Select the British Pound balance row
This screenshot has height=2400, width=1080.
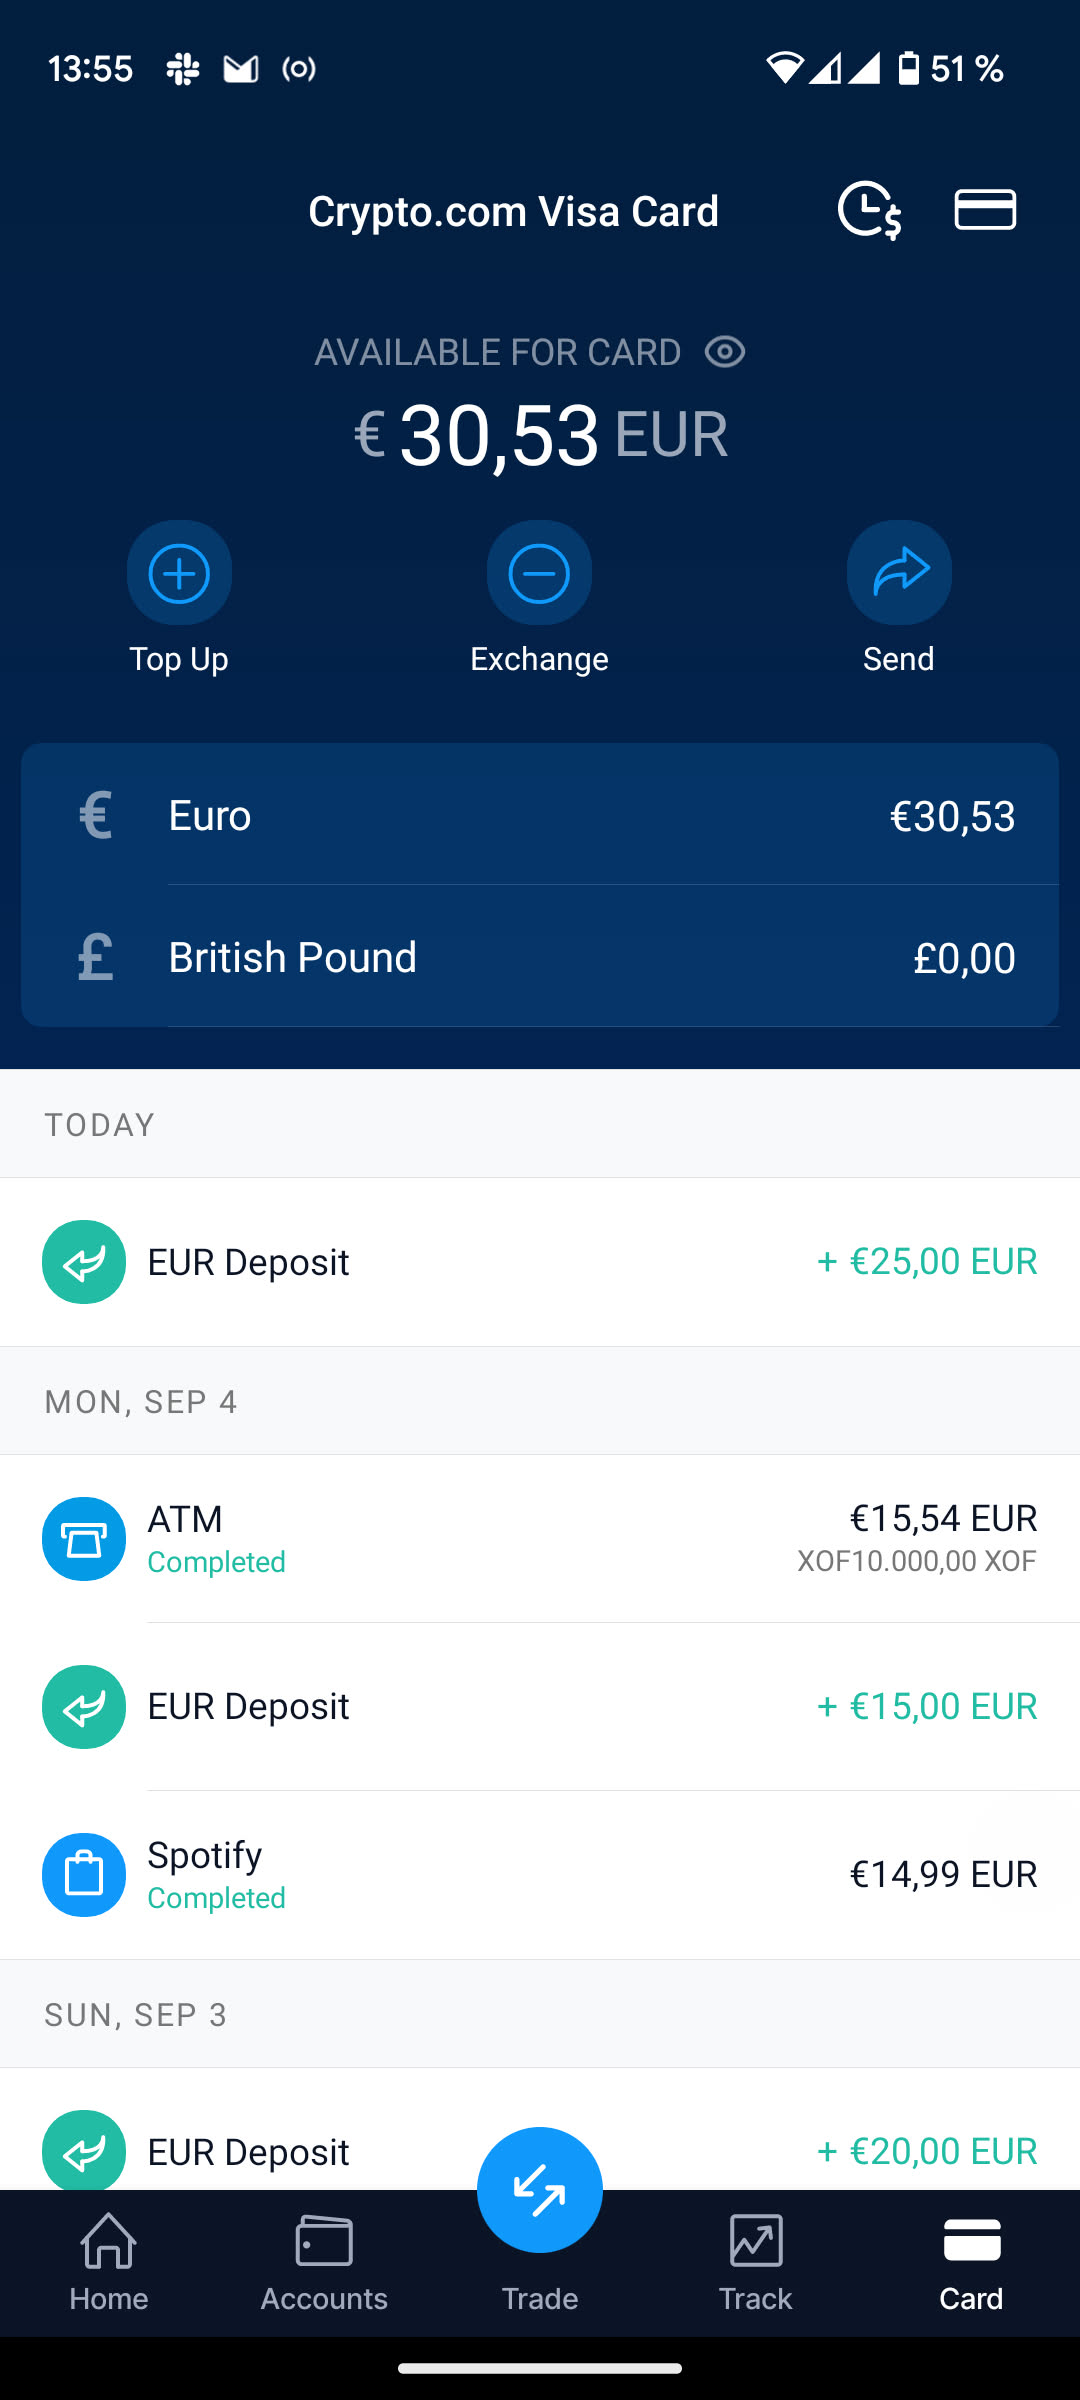point(540,957)
